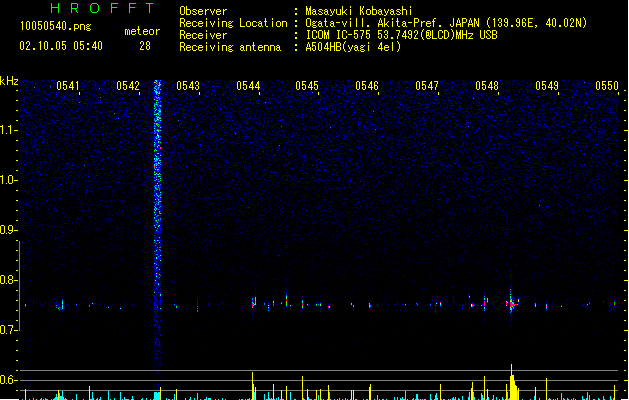Click the meteor echo cluster at 0544

254,302
